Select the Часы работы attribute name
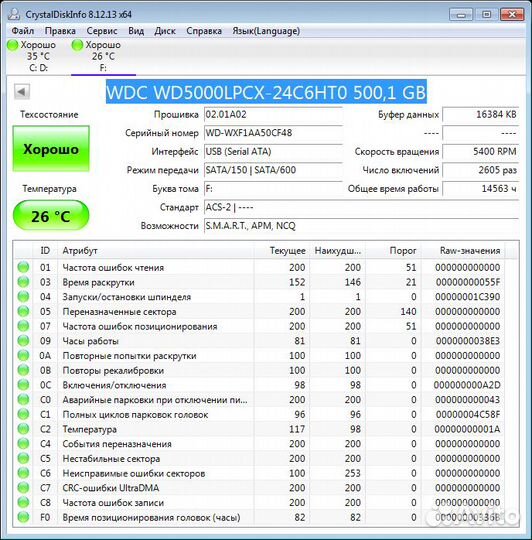 point(91,341)
